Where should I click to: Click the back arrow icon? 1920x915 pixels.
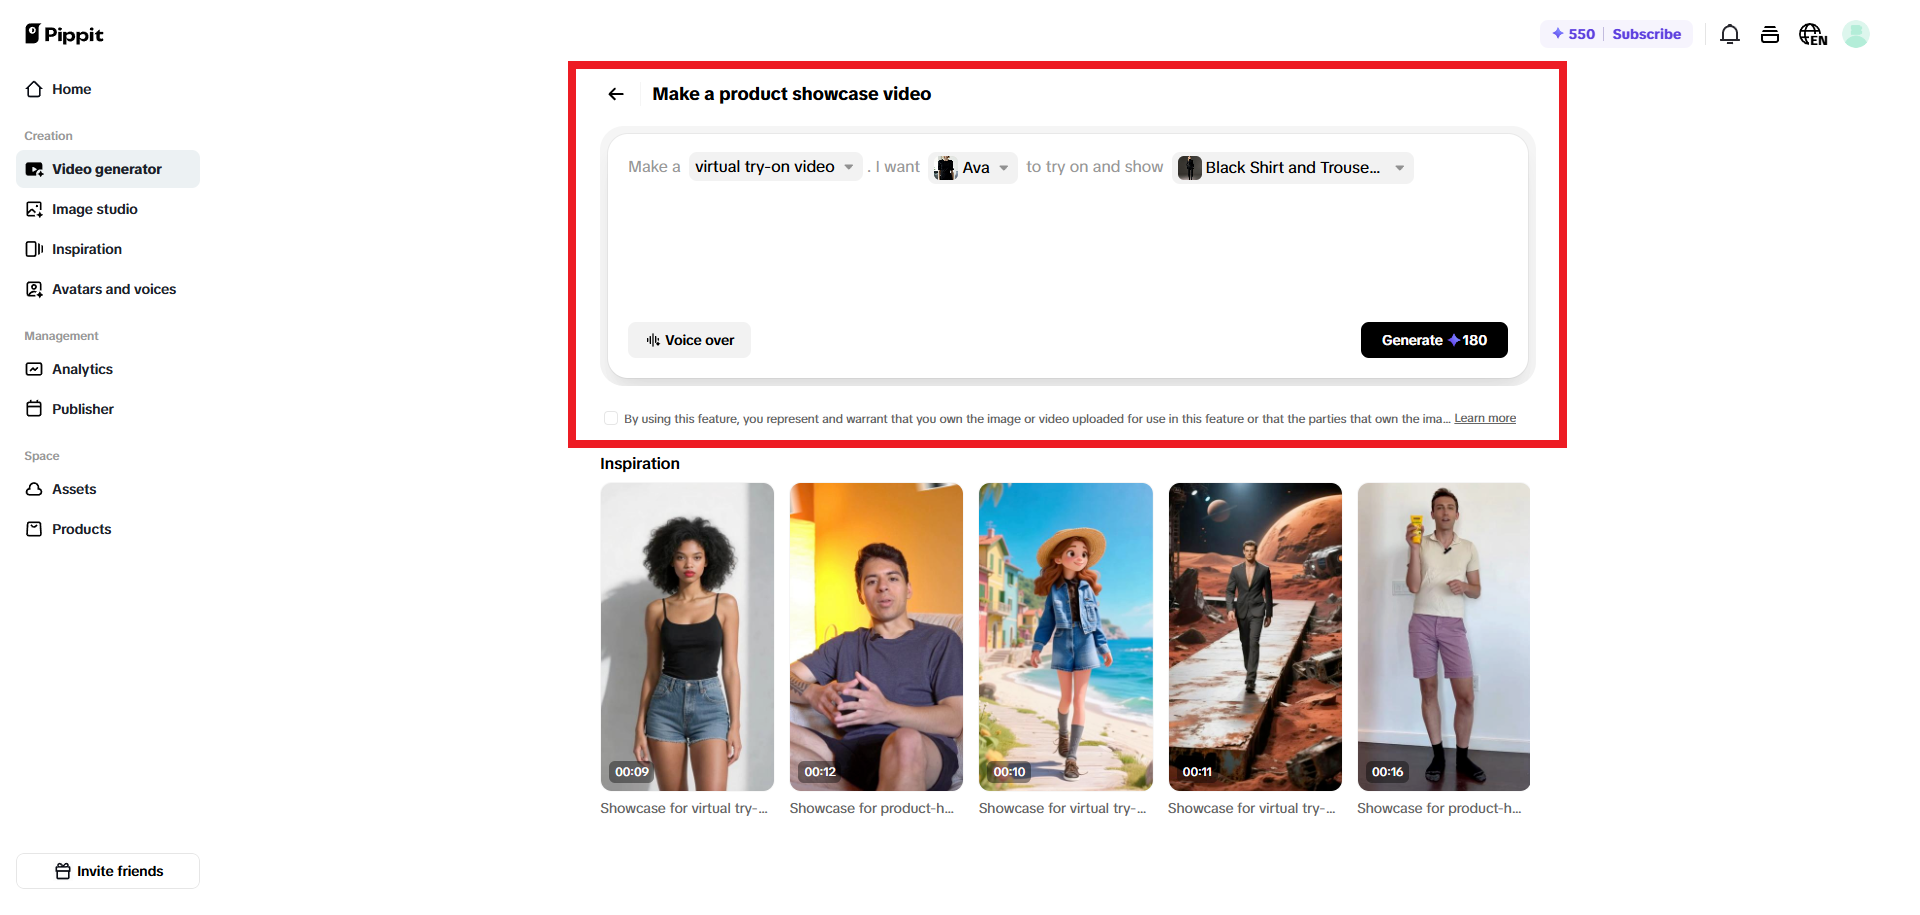click(616, 94)
